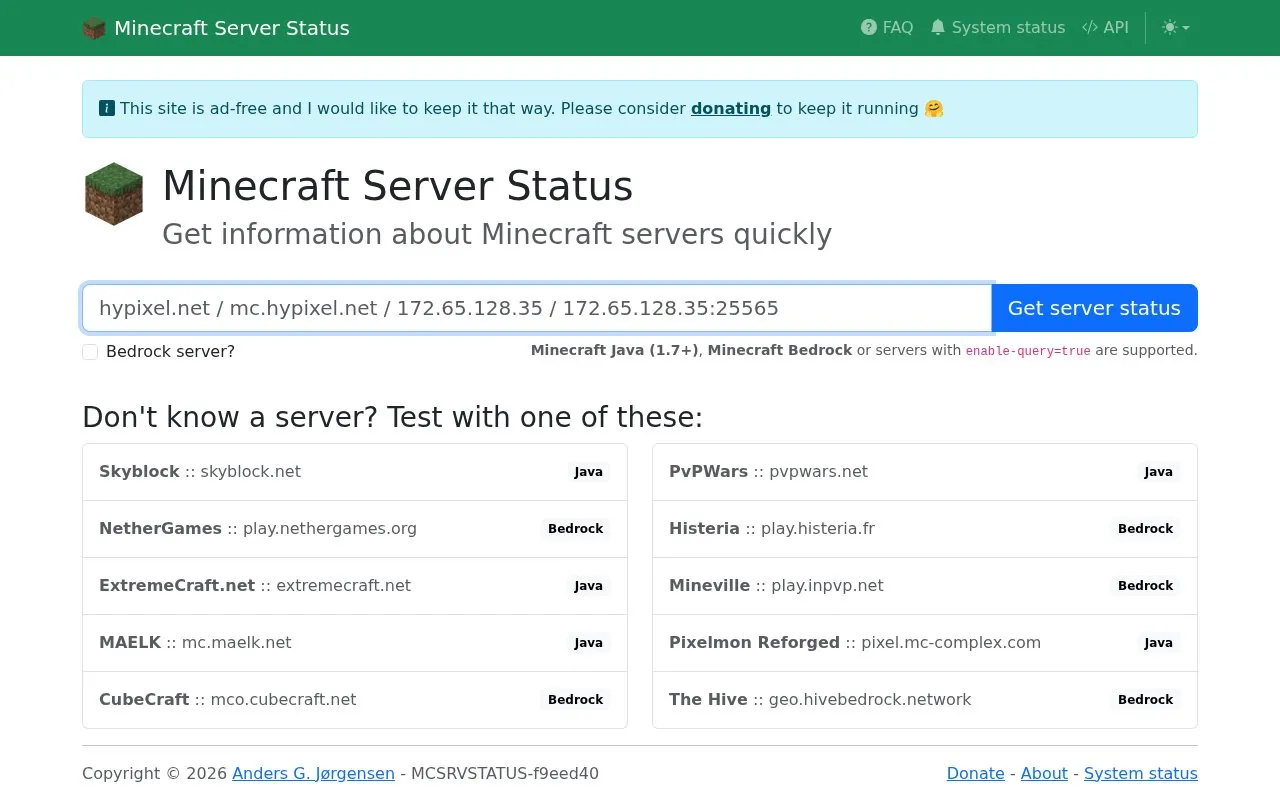Click the large grass block image
1280x800 pixels.
114,194
